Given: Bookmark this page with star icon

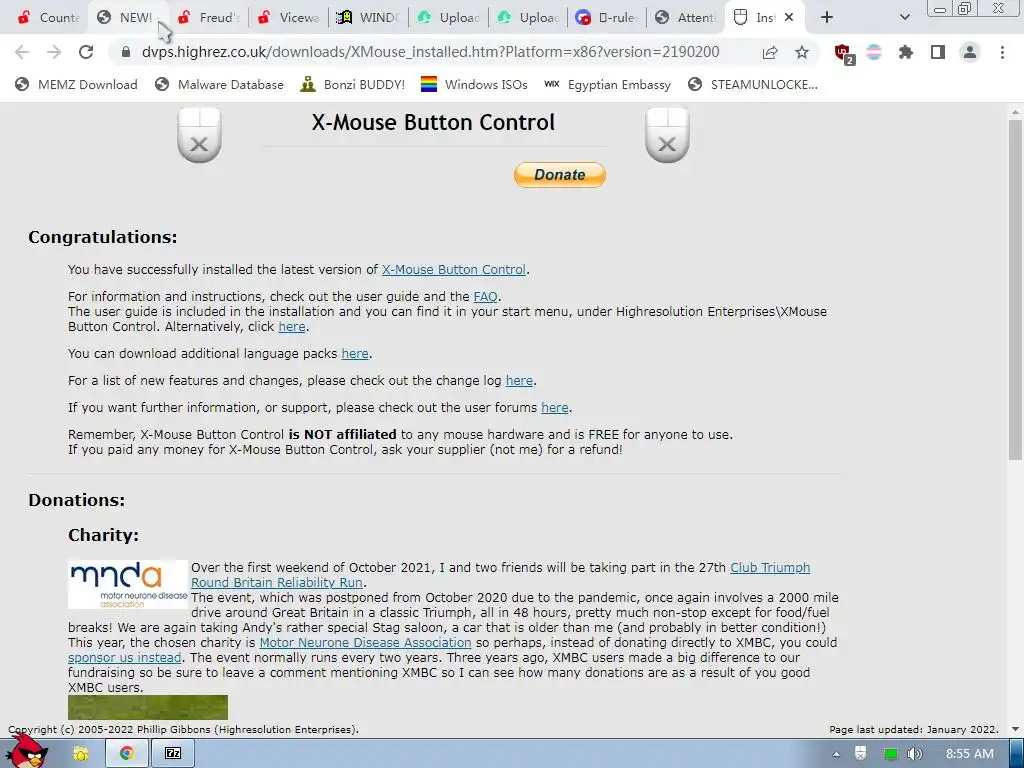Looking at the screenshot, I should [802, 52].
